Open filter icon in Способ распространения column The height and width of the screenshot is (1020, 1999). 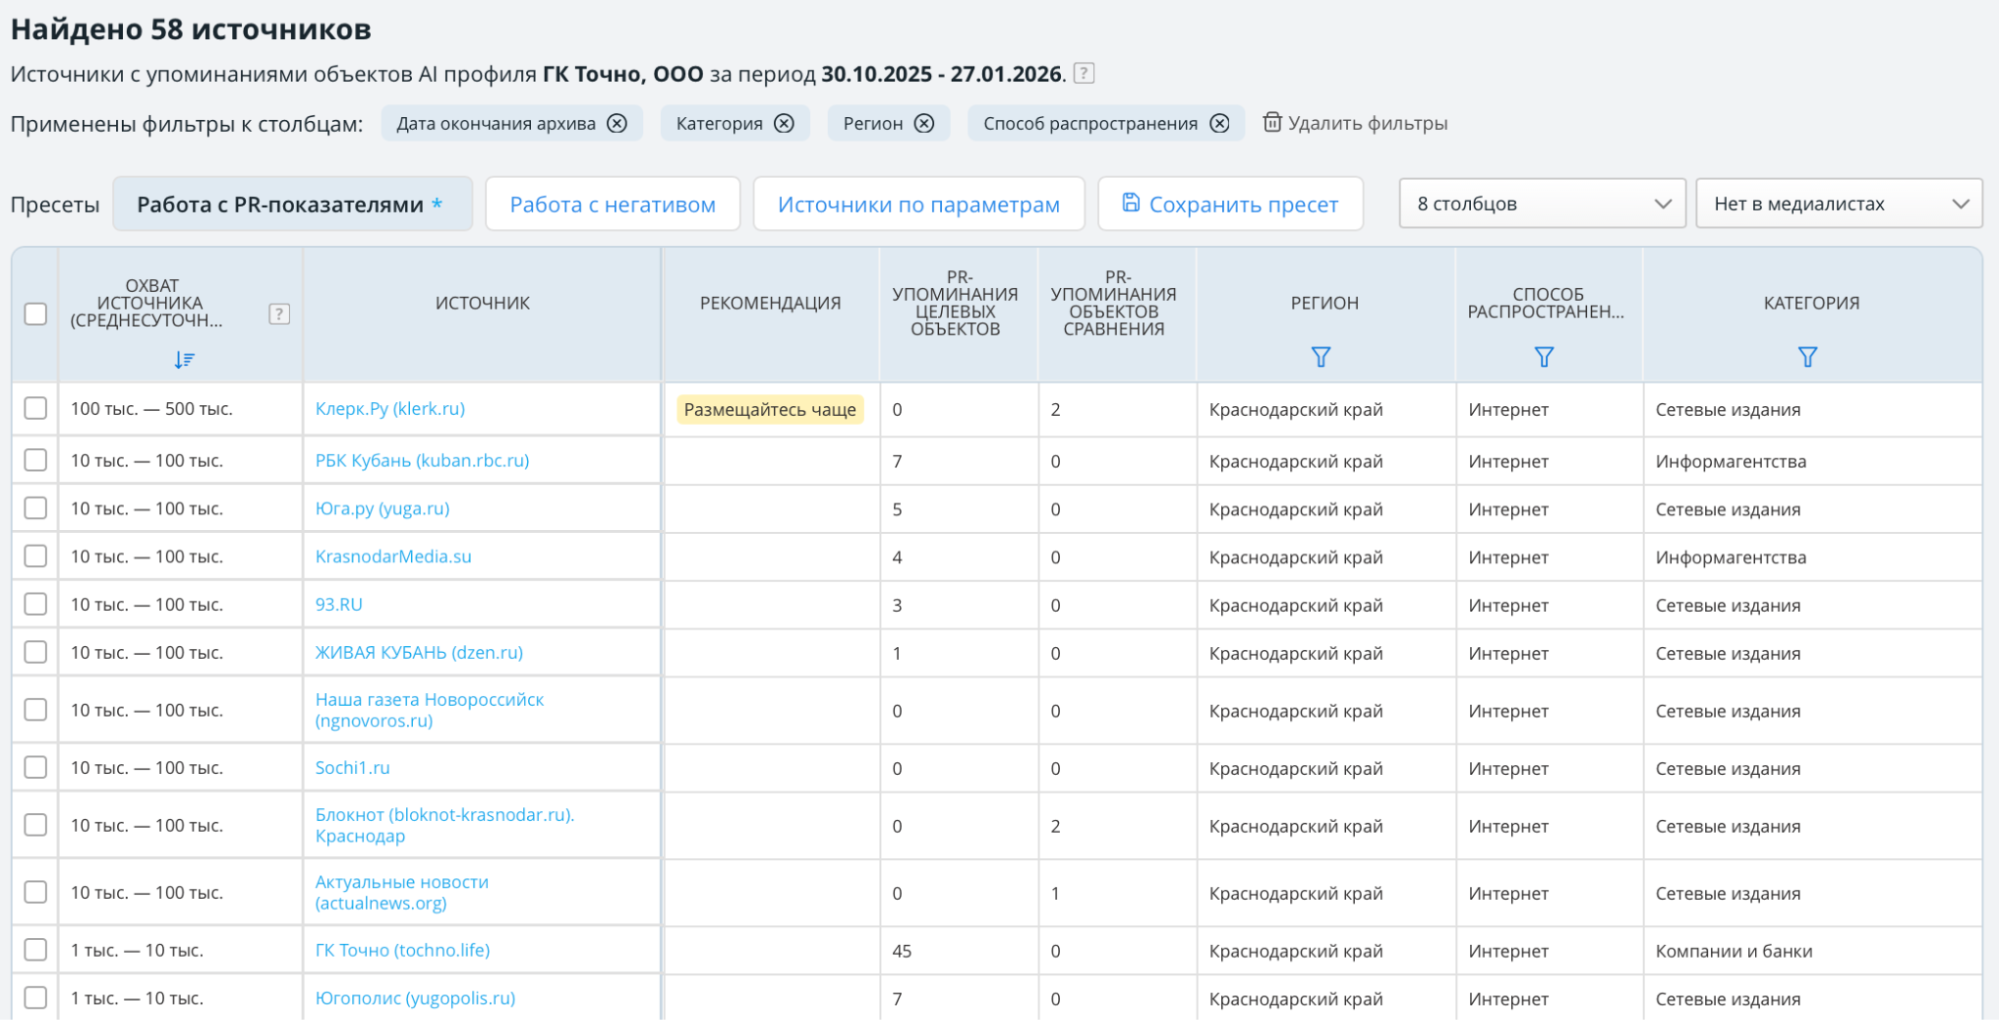click(x=1543, y=357)
